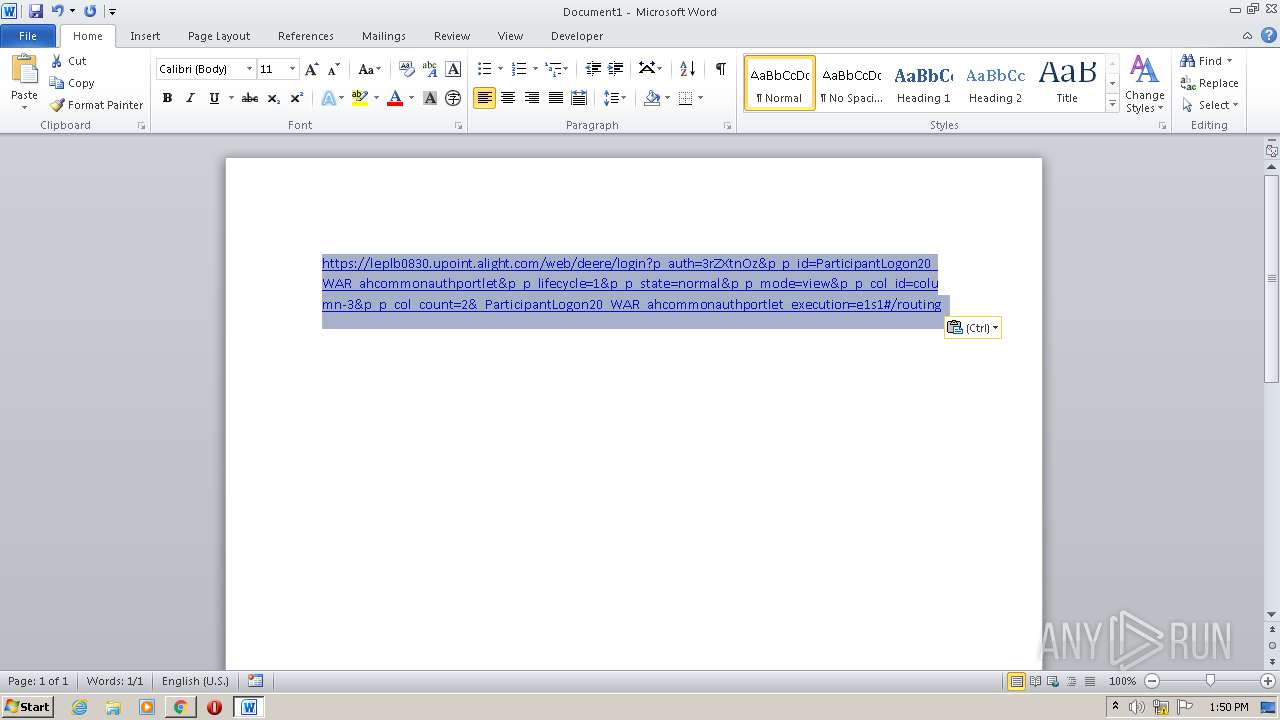This screenshot has width=1280, height=720.
Task: Undo the last action
Action: point(58,11)
